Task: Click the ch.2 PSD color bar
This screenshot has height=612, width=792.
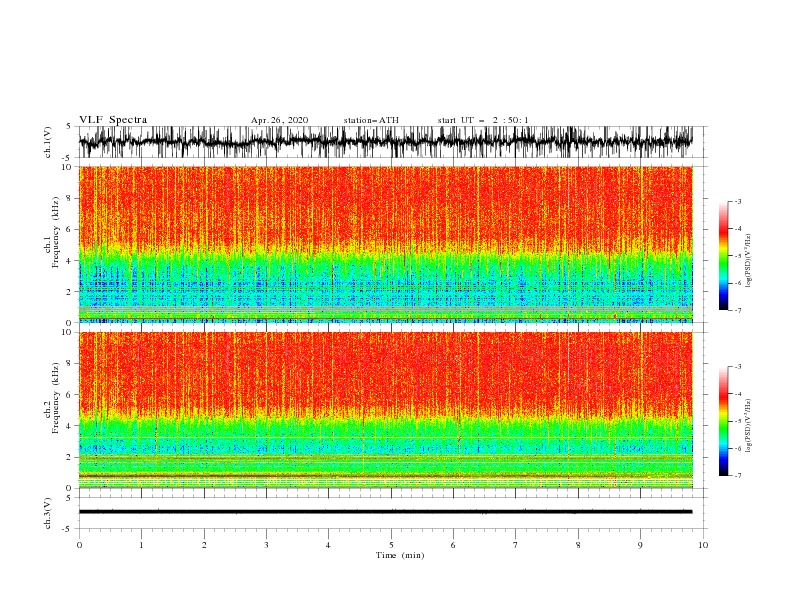Action: [x=724, y=421]
